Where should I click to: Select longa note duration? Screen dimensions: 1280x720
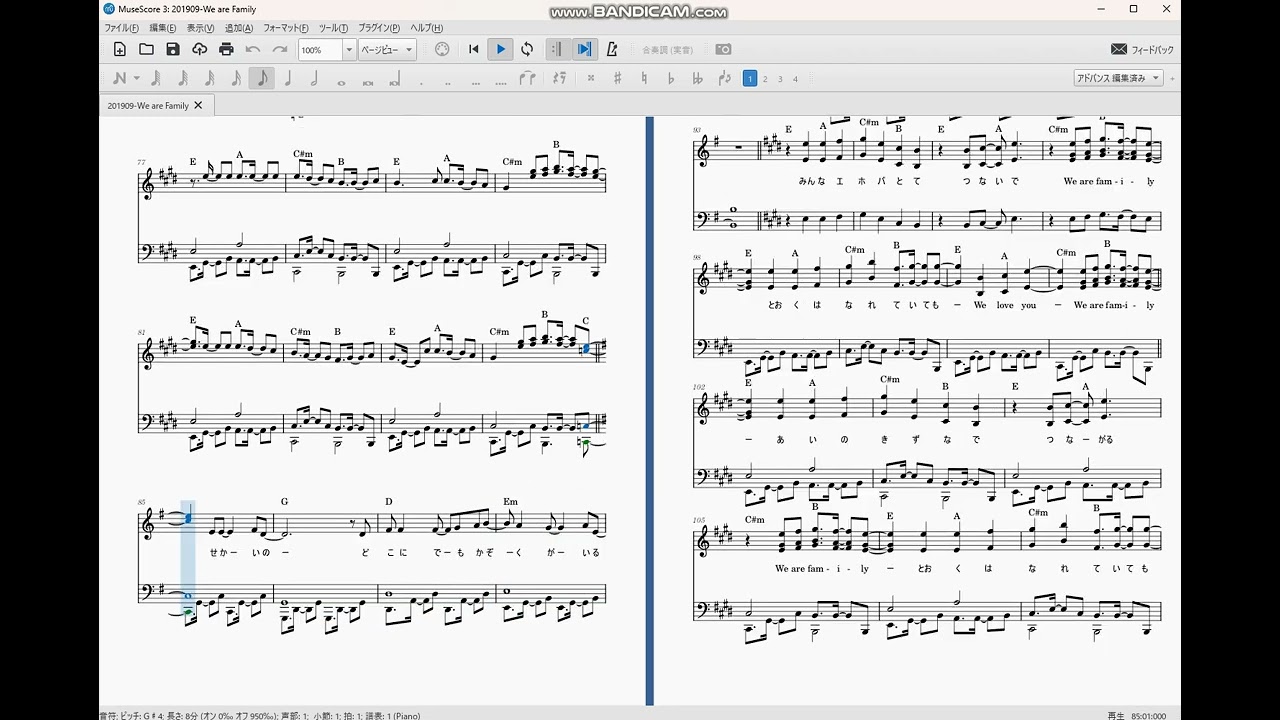[395, 78]
